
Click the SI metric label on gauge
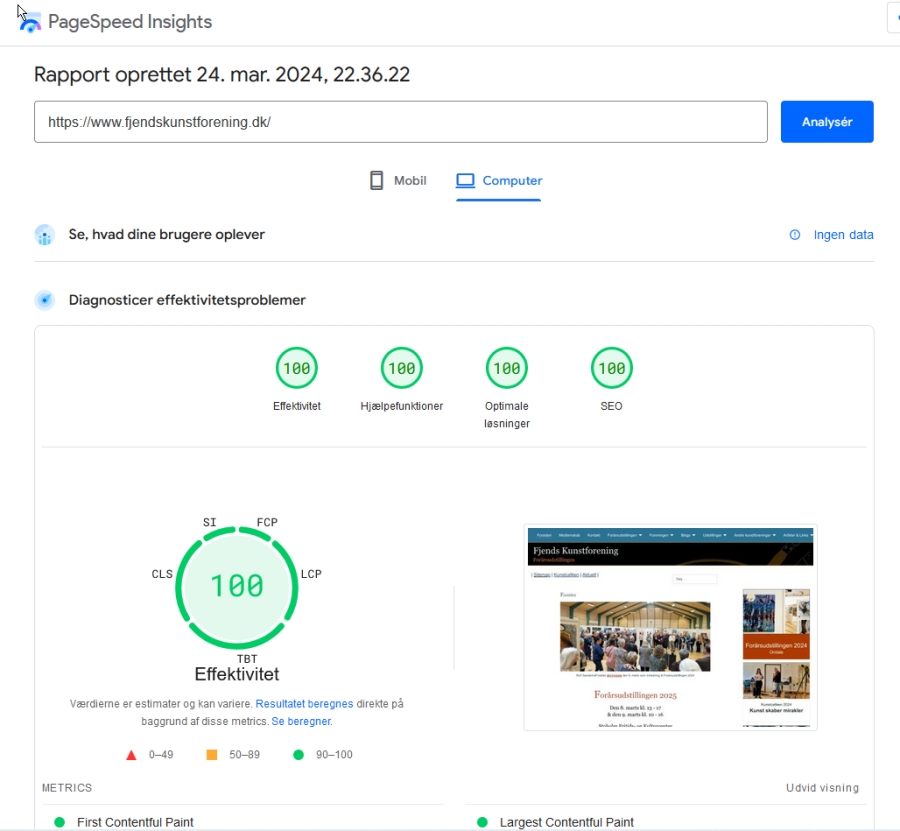point(210,522)
